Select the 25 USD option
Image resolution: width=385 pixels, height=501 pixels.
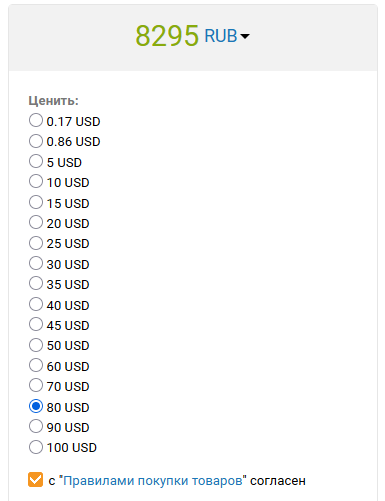click(x=36, y=243)
